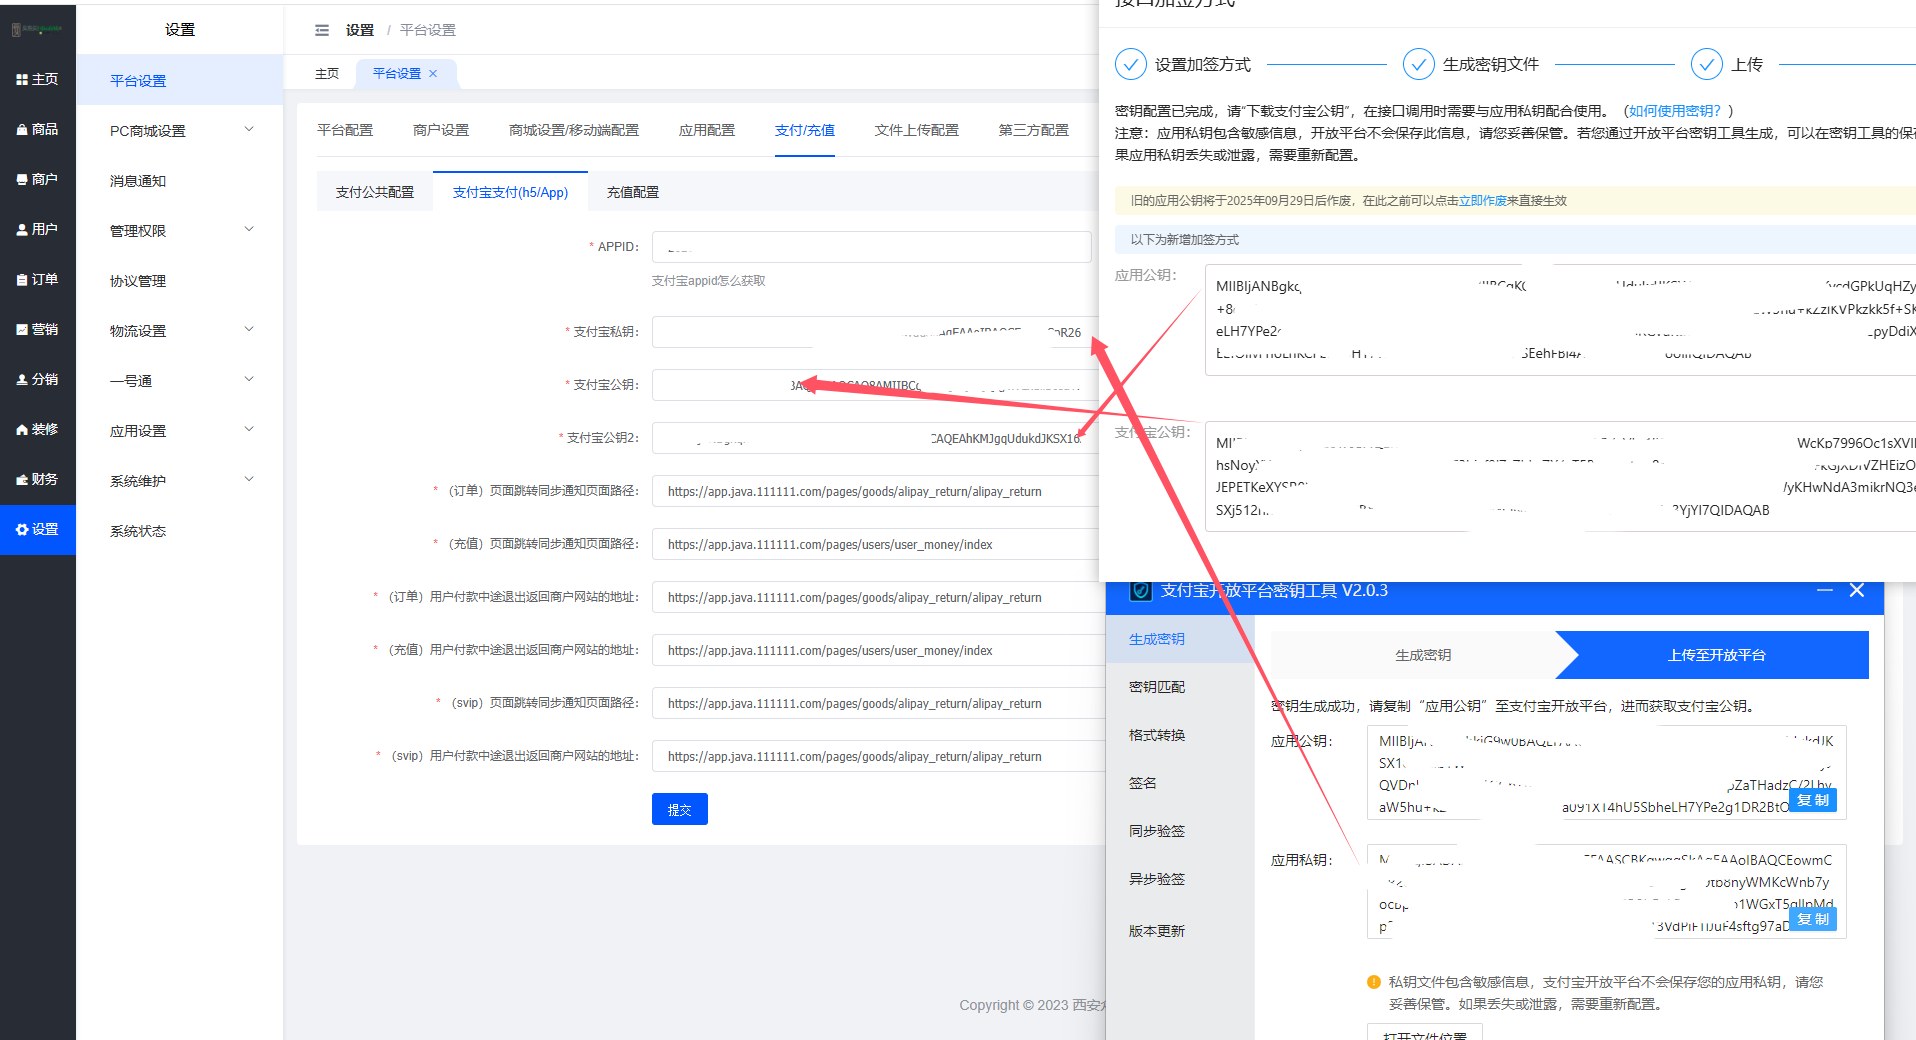Toggle the hamburger menu collapse icon
Screen dimensions: 1916x1040
point(322,30)
